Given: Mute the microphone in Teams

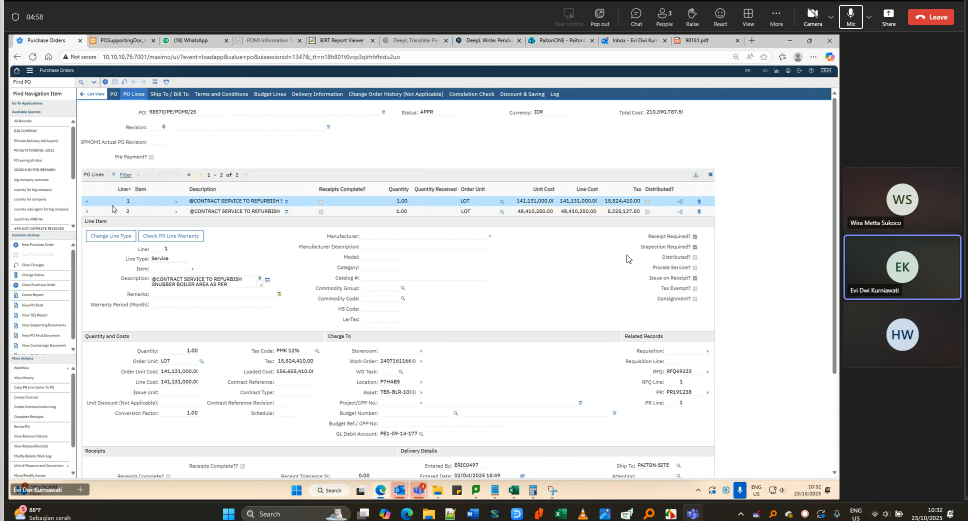Looking at the screenshot, I should click(x=850, y=16).
